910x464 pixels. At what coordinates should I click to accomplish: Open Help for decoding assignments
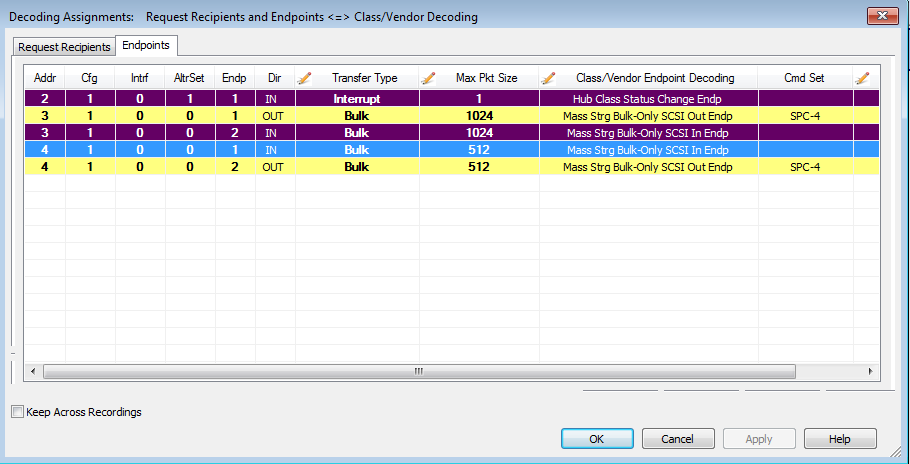840,439
